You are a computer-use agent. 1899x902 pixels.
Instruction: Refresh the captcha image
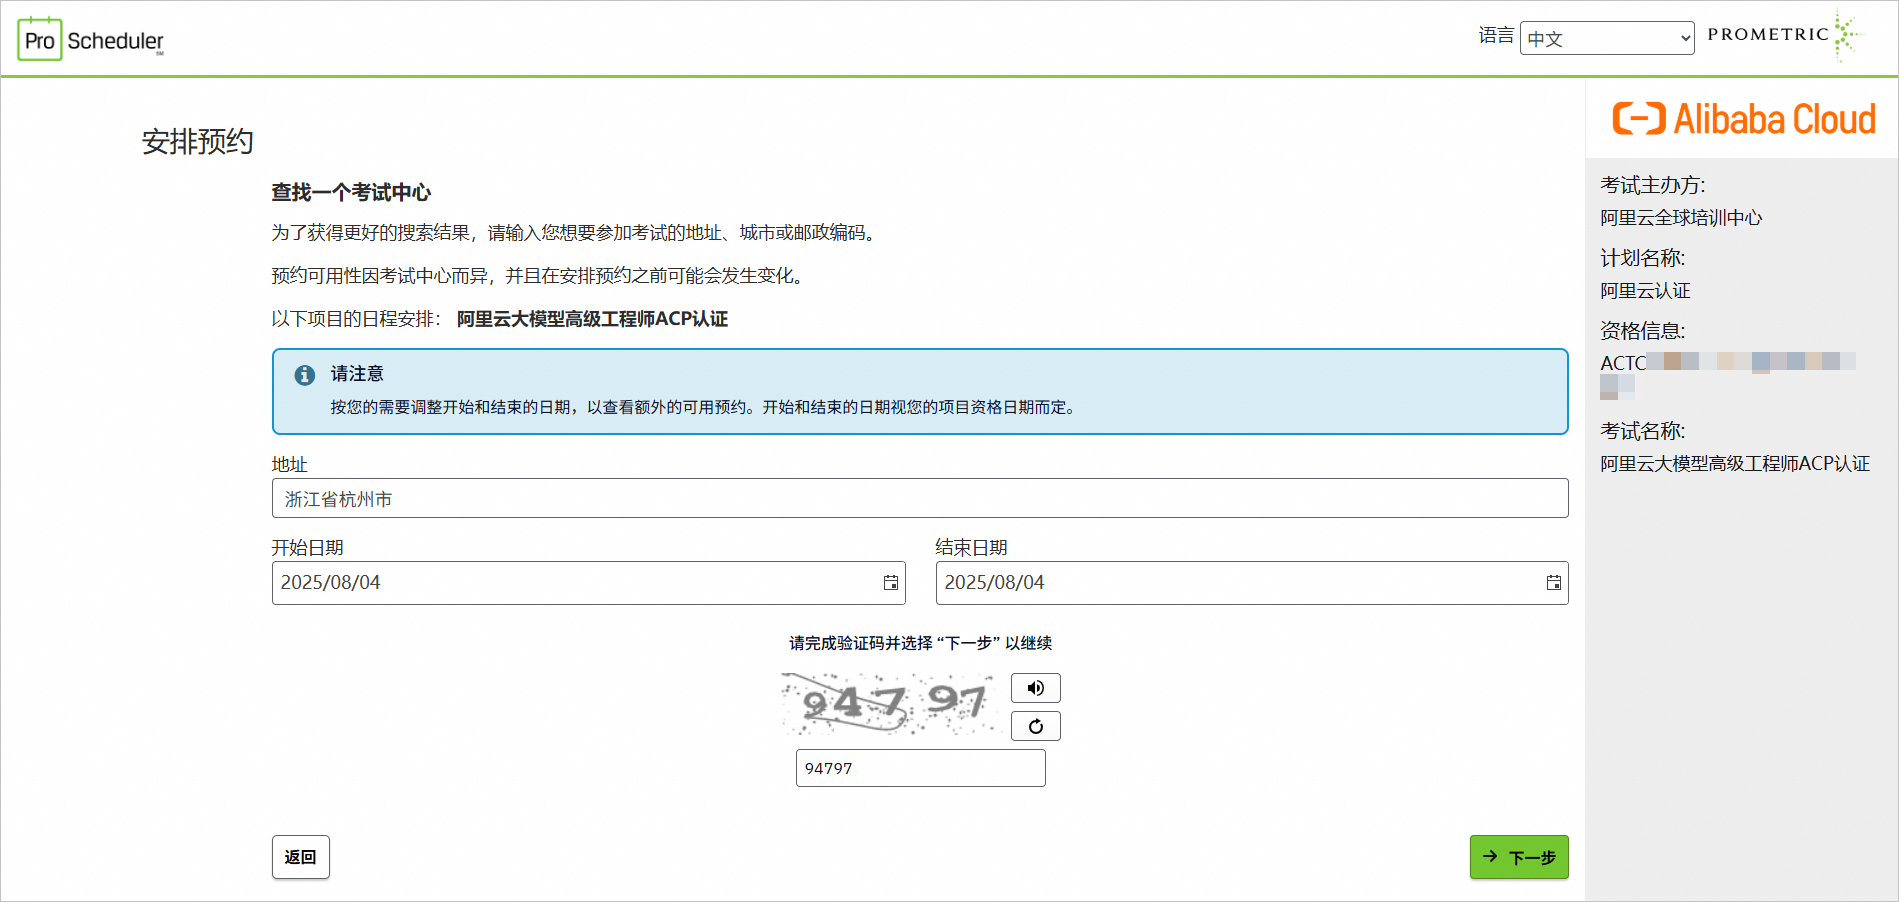tap(1035, 726)
